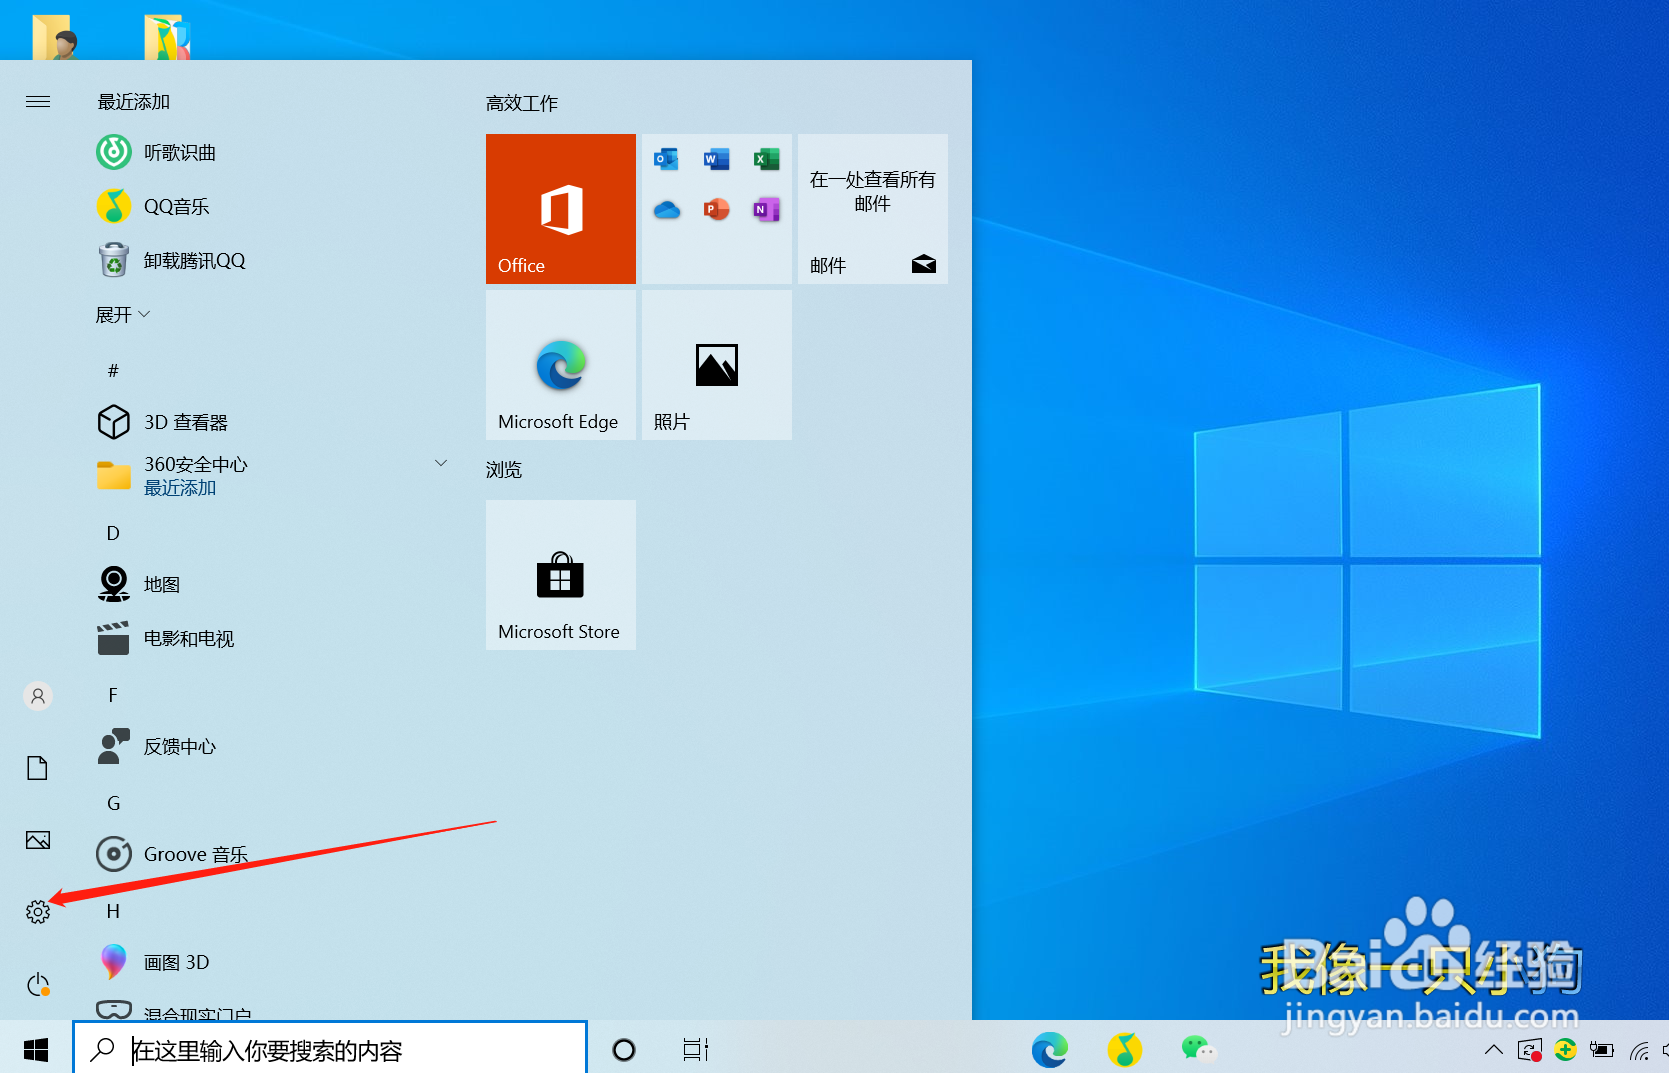Expand the 360安全中心 folder
This screenshot has width=1669, height=1073.
pyautogui.click(x=270, y=476)
